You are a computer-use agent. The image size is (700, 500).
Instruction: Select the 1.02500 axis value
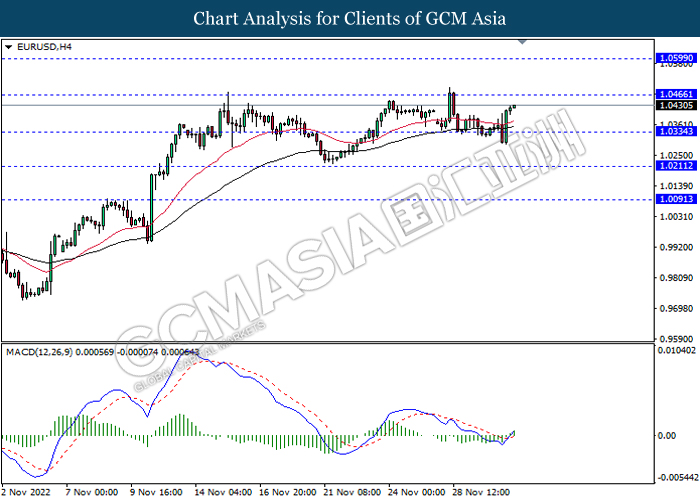click(676, 155)
